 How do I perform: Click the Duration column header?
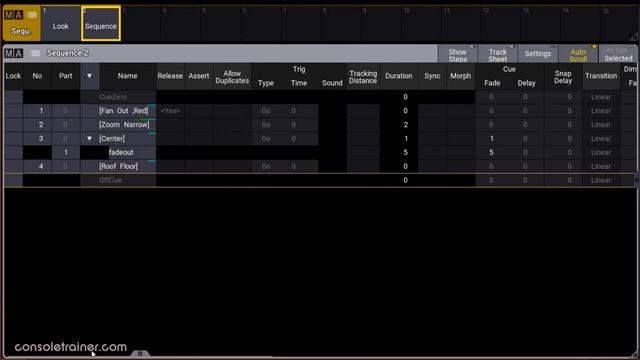pos(399,76)
